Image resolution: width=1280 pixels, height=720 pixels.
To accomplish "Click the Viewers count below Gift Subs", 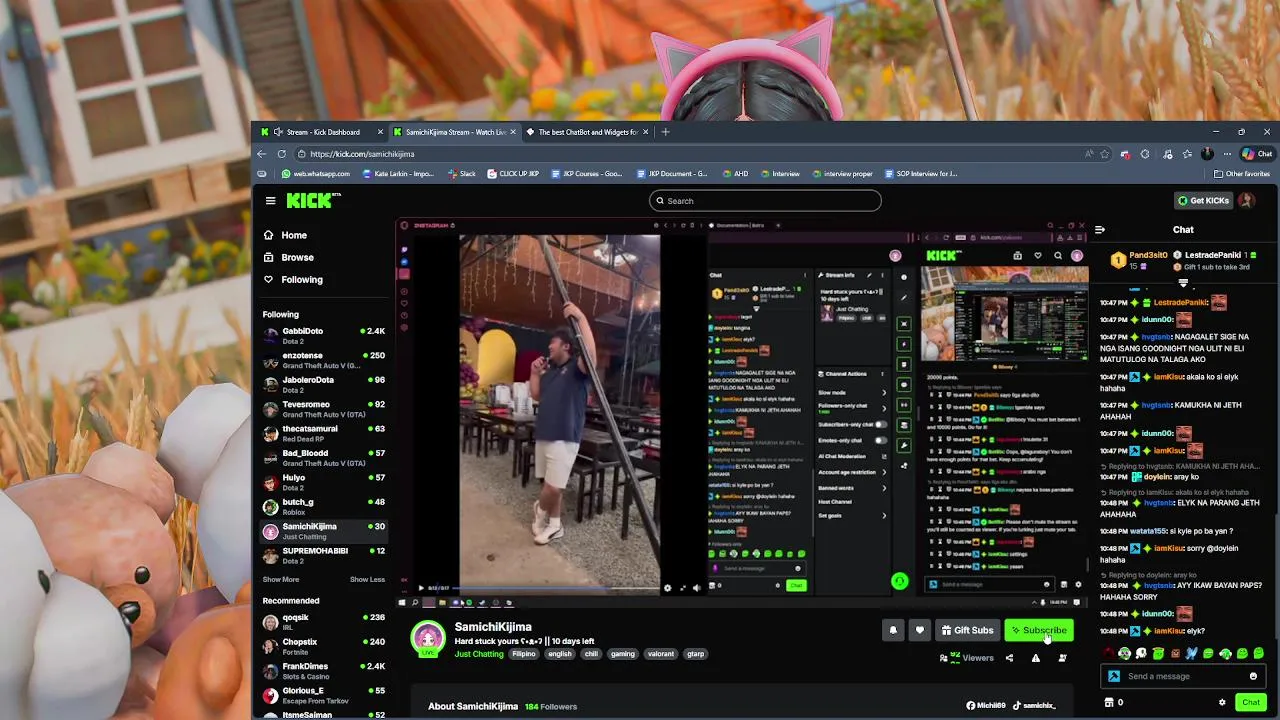I will pyautogui.click(x=966, y=658).
